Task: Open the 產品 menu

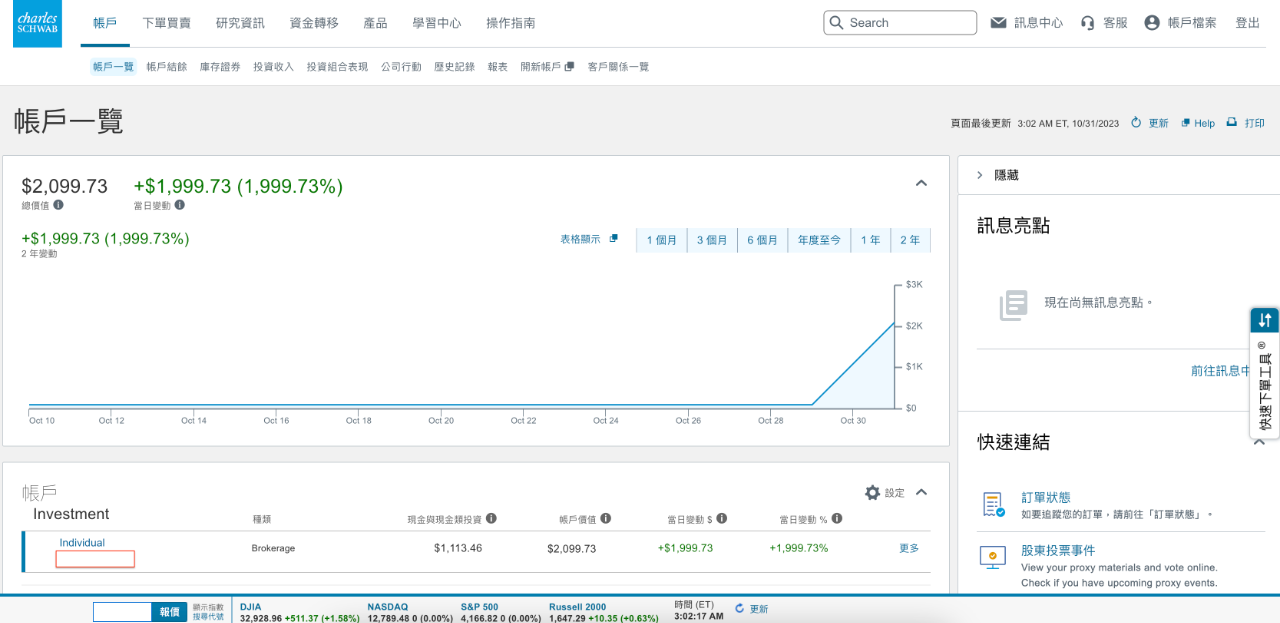Action: pos(375,23)
